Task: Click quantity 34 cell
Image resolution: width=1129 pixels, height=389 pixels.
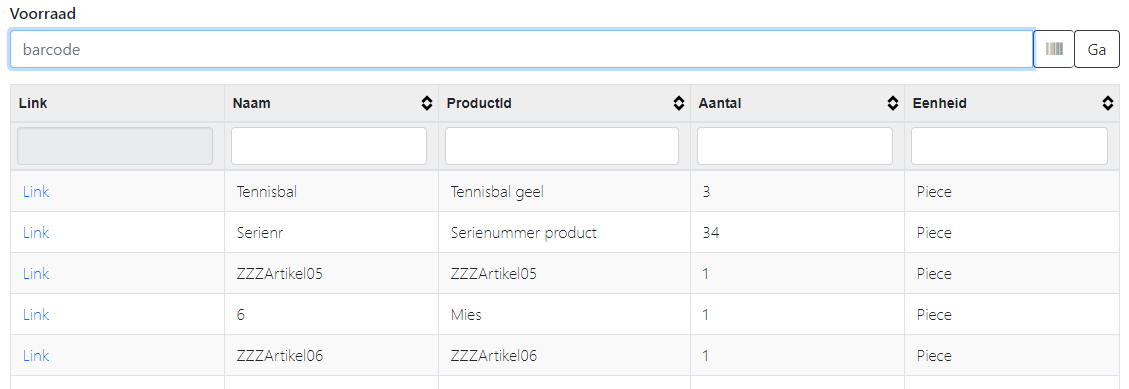Action: pyautogui.click(x=798, y=233)
